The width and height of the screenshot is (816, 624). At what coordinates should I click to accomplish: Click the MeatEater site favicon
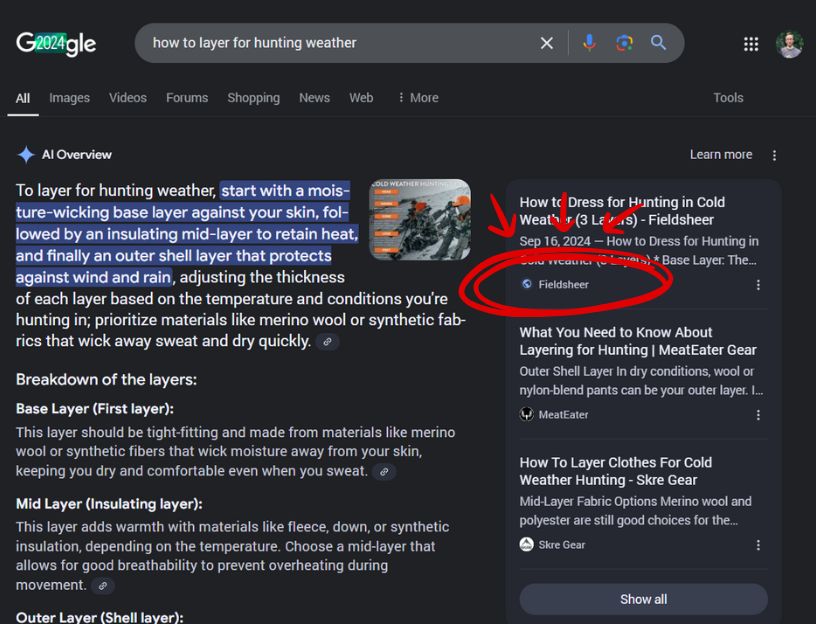(x=527, y=414)
